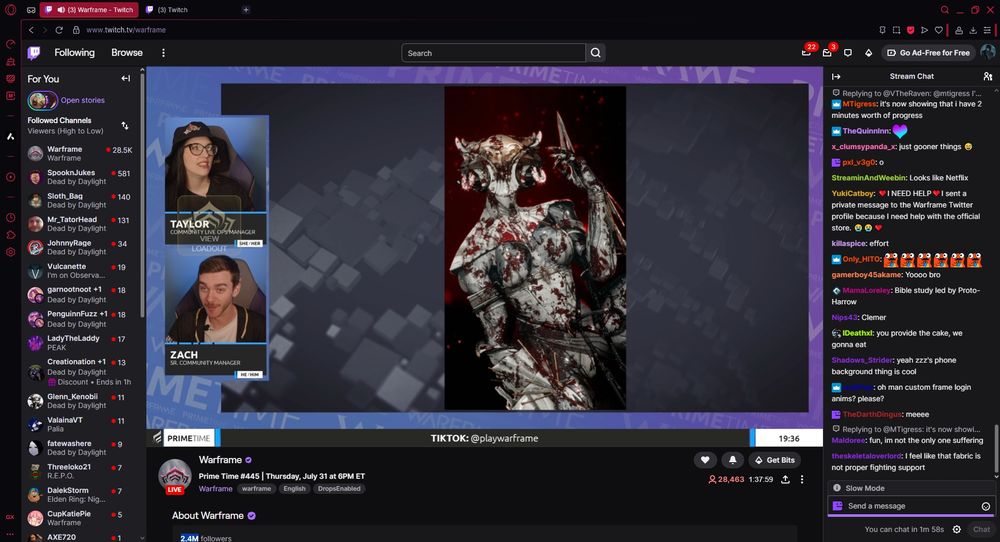Open Warframe game category link
This screenshot has height=542, width=1000.
(216, 488)
